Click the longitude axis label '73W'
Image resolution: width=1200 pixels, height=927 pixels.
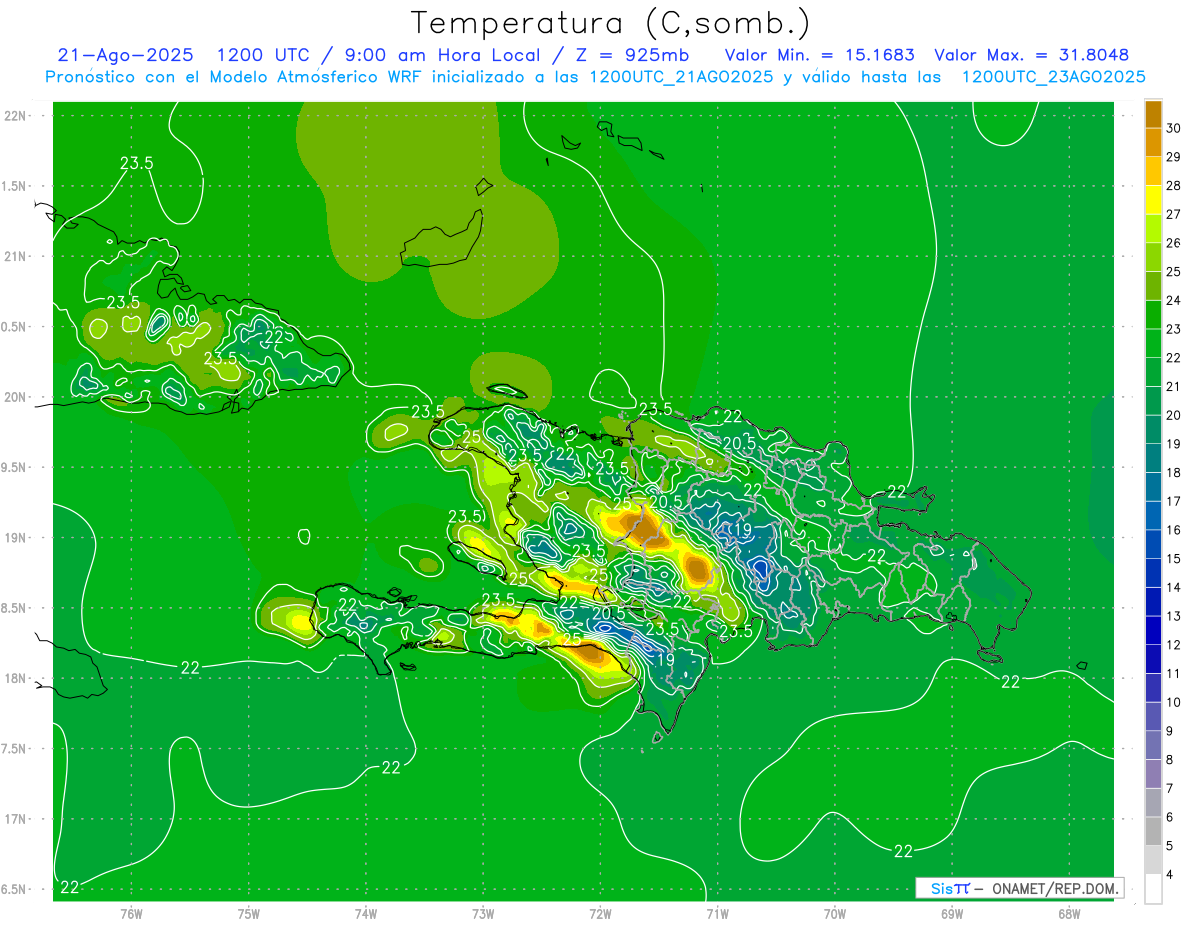pos(483,914)
